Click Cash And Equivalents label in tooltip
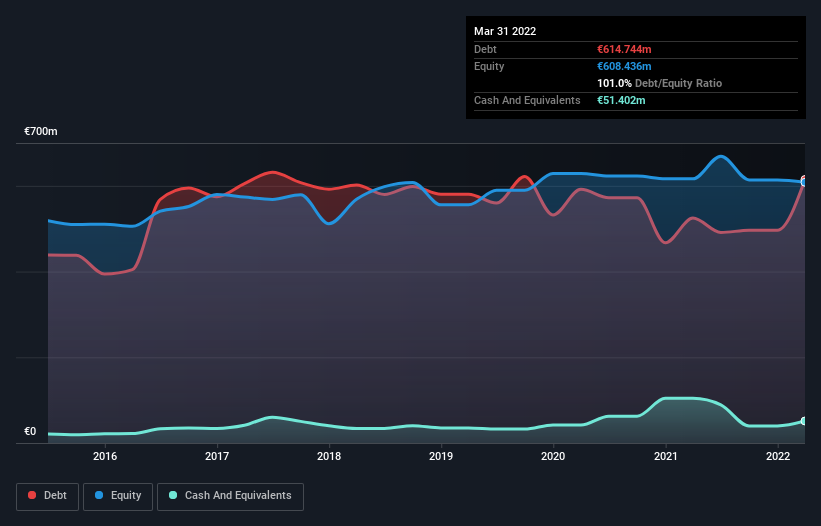The image size is (821, 526). [x=527, y=100]
